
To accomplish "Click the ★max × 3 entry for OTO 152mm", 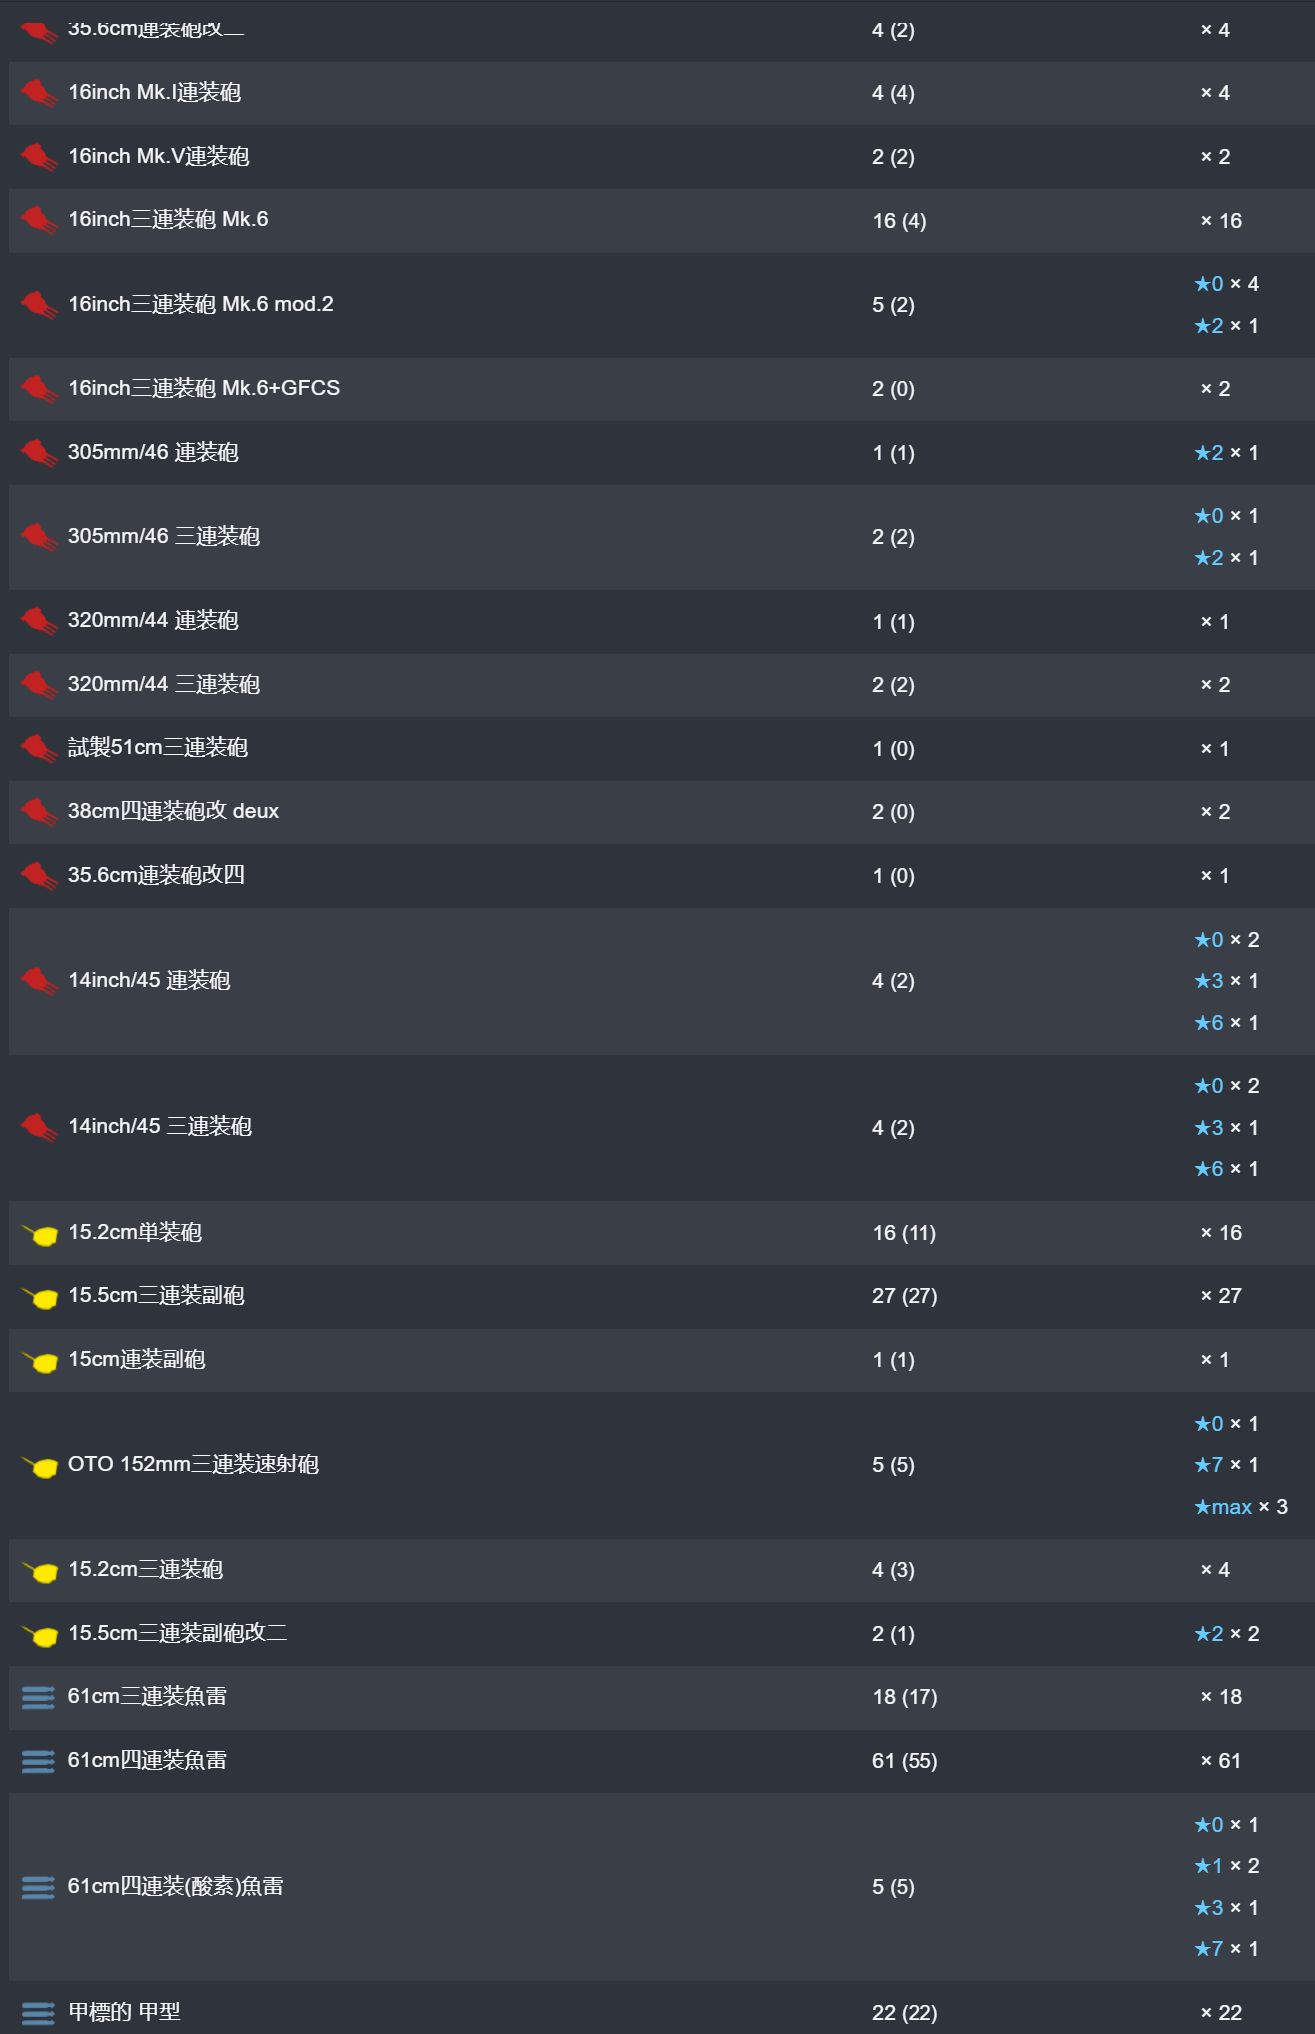I will click(x=1241, y=1507).
